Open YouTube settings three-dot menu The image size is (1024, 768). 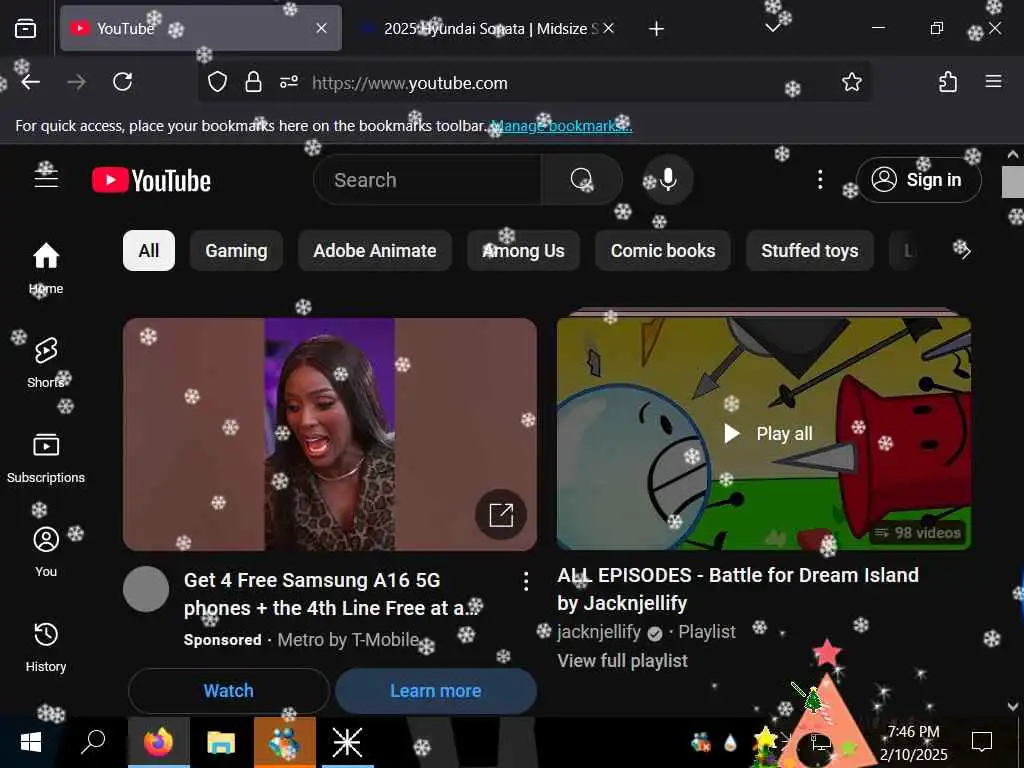[820, 180]
